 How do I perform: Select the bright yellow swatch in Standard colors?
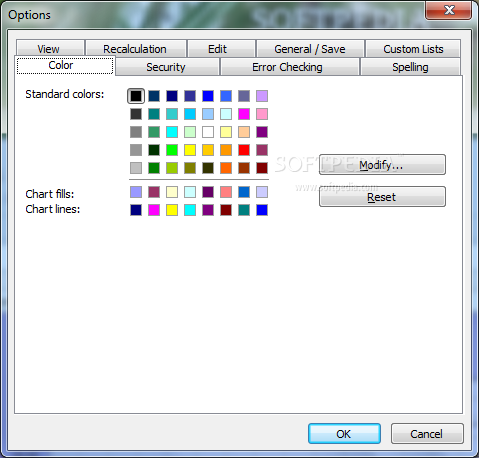click(190, 150)
